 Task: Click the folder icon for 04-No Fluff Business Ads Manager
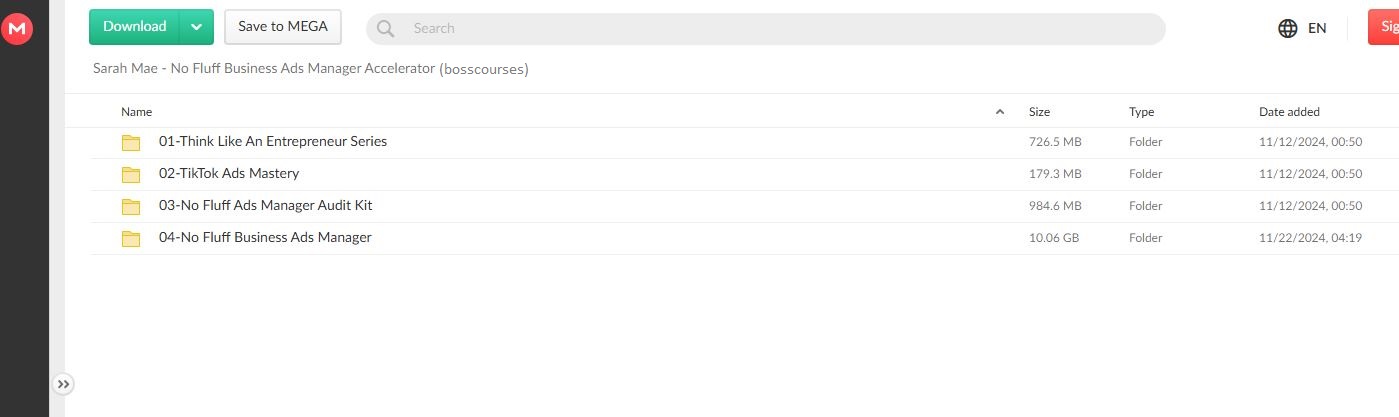coord(131,238)
